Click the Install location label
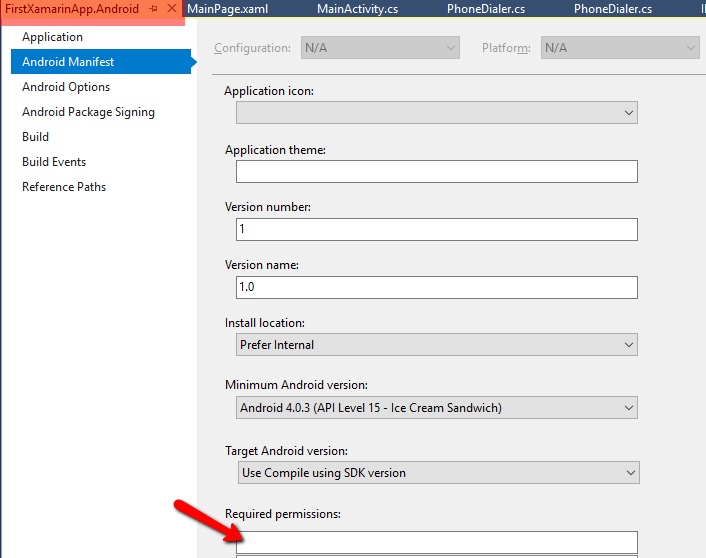Image resolution: width=706 pixels, height=558 pixels. (x=265, y=323)
